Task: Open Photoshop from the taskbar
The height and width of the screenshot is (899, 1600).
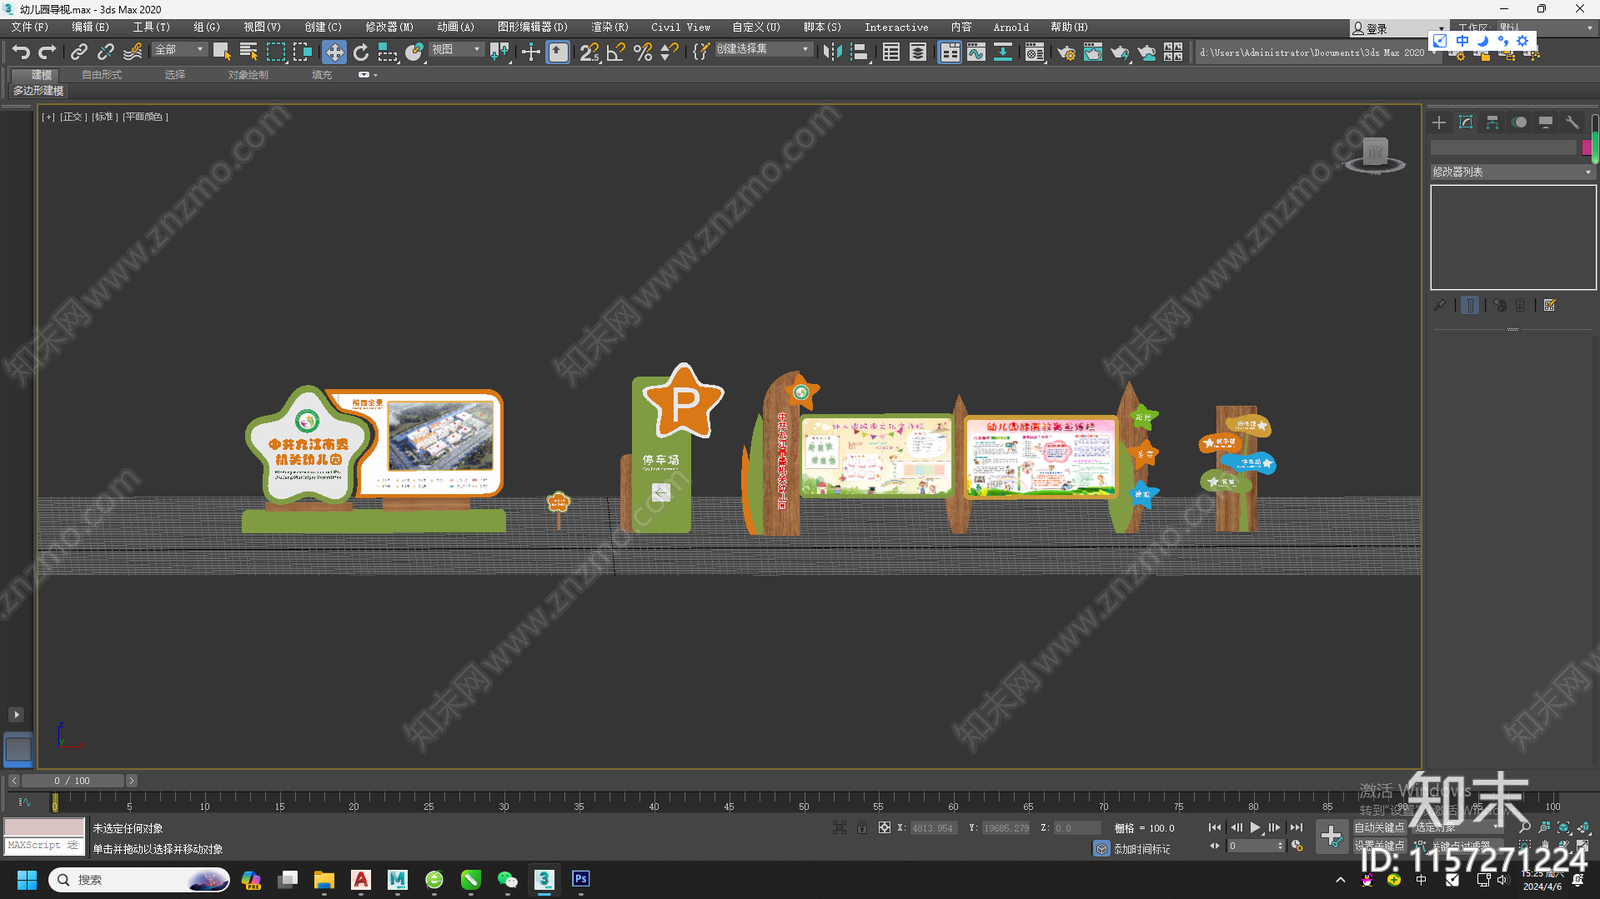Action: pos(581,879)
